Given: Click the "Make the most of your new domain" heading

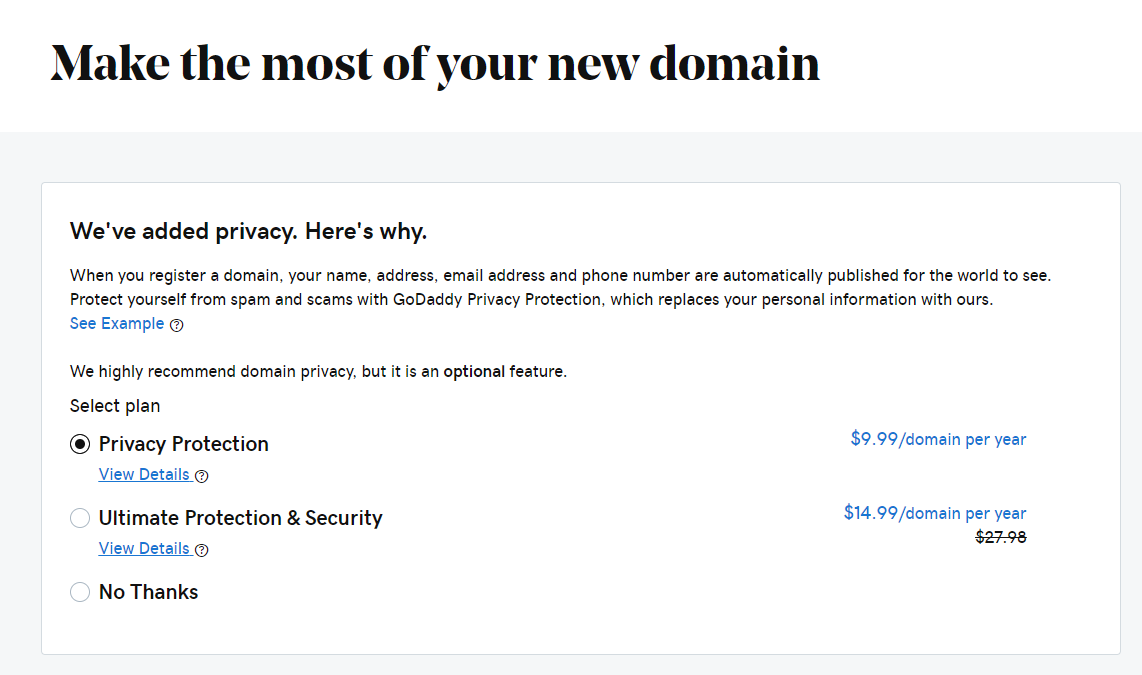Looking at the screenshot, I should pyautogui.click(x=435, y=64).
